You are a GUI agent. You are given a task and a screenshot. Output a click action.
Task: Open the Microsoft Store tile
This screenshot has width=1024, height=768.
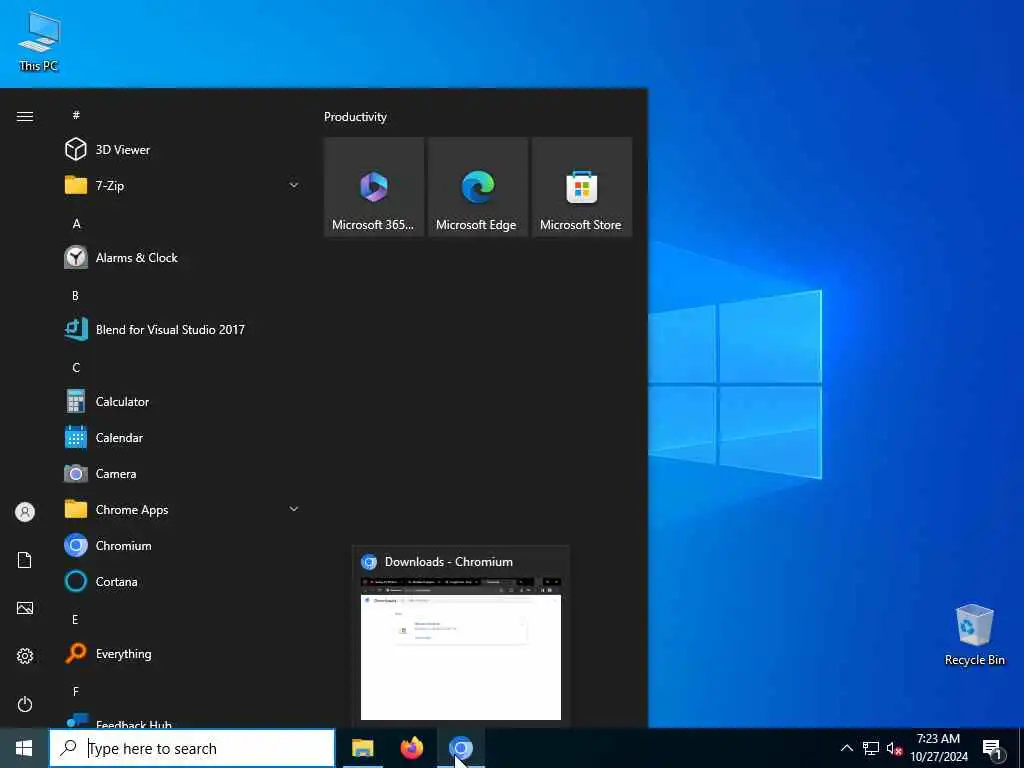click(x=582, y=187)
